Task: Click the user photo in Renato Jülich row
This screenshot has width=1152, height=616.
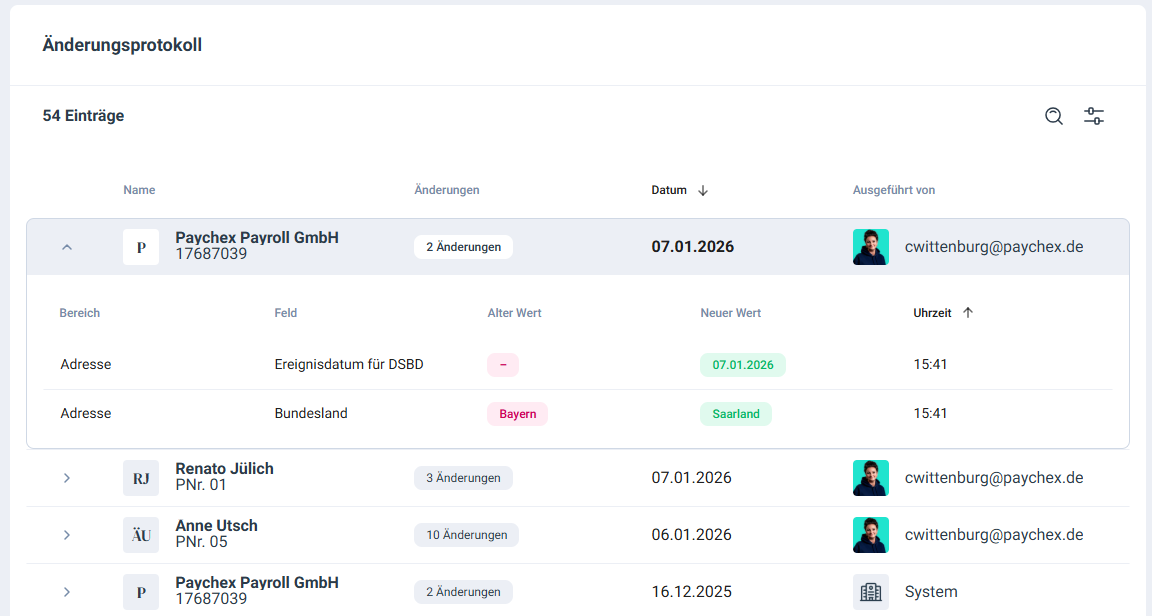Action: click(870, 478)
